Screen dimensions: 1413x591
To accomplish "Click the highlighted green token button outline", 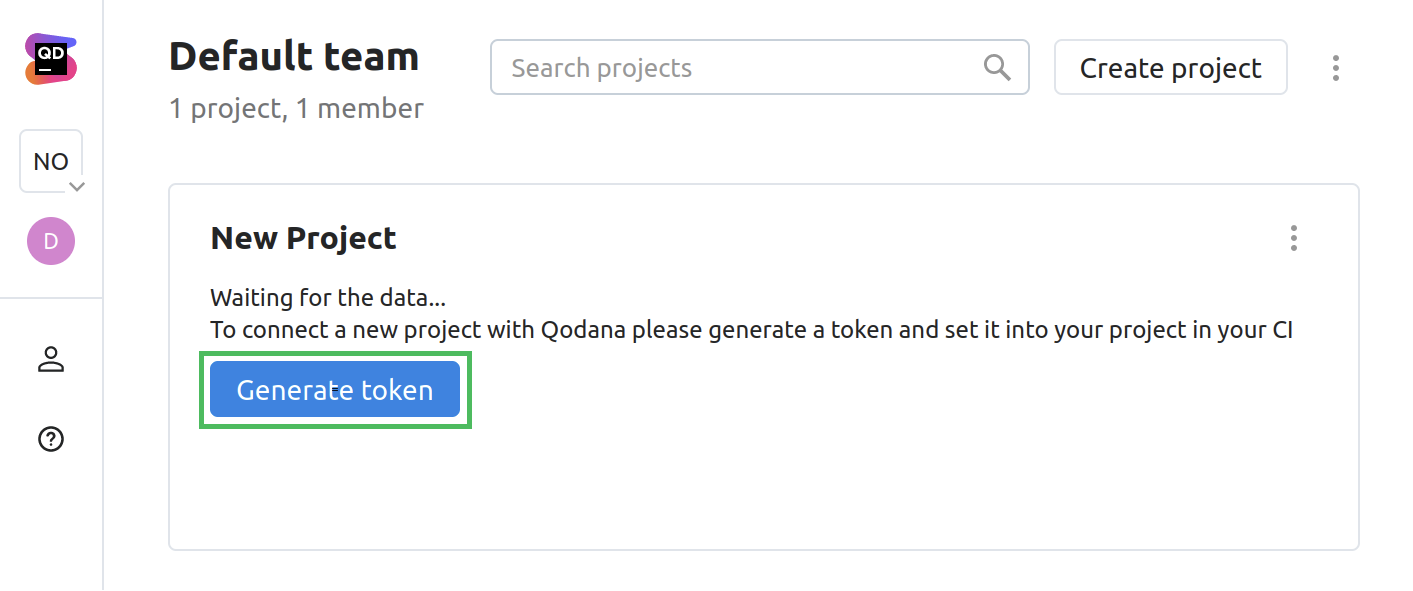I will click(x=335, y=390).
